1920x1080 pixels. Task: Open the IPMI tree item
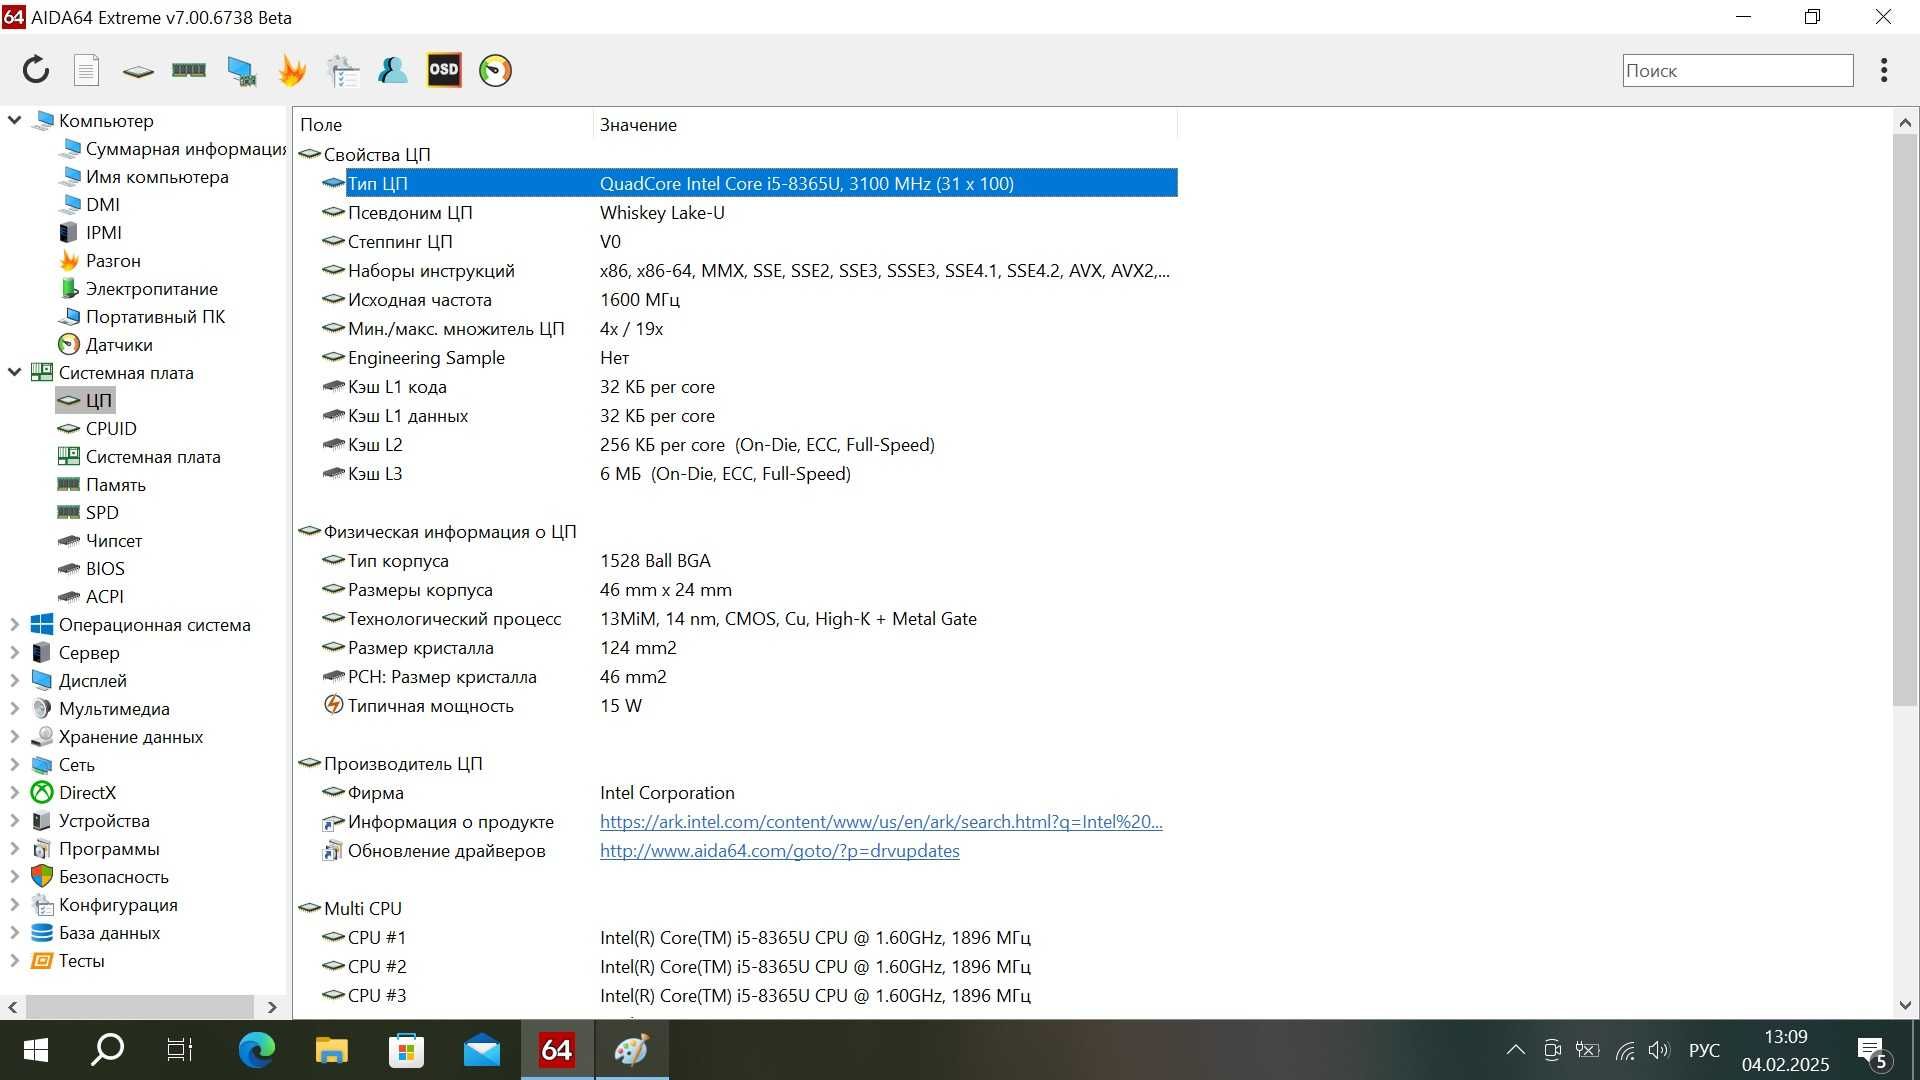[103, 232]
